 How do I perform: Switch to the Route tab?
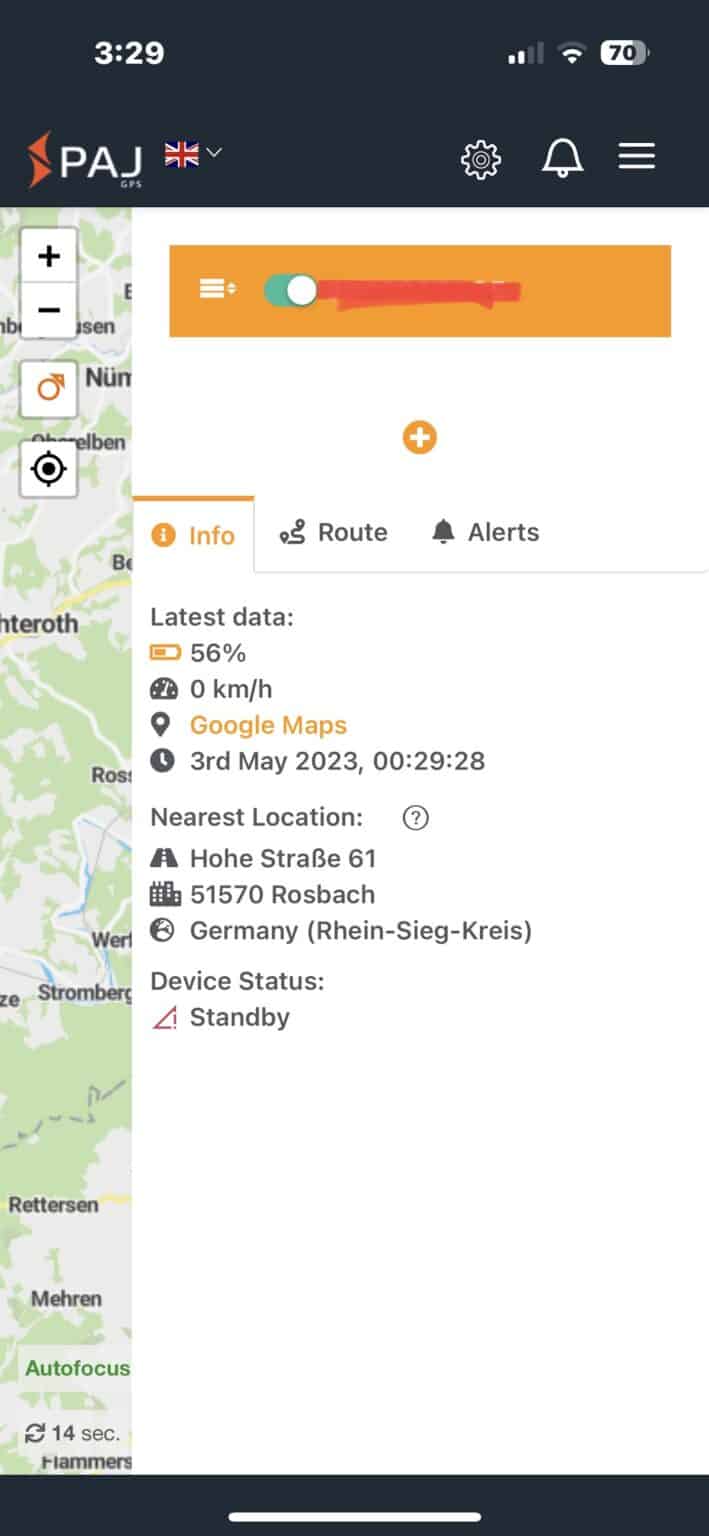pyautogui.click(x=334, y=532)
